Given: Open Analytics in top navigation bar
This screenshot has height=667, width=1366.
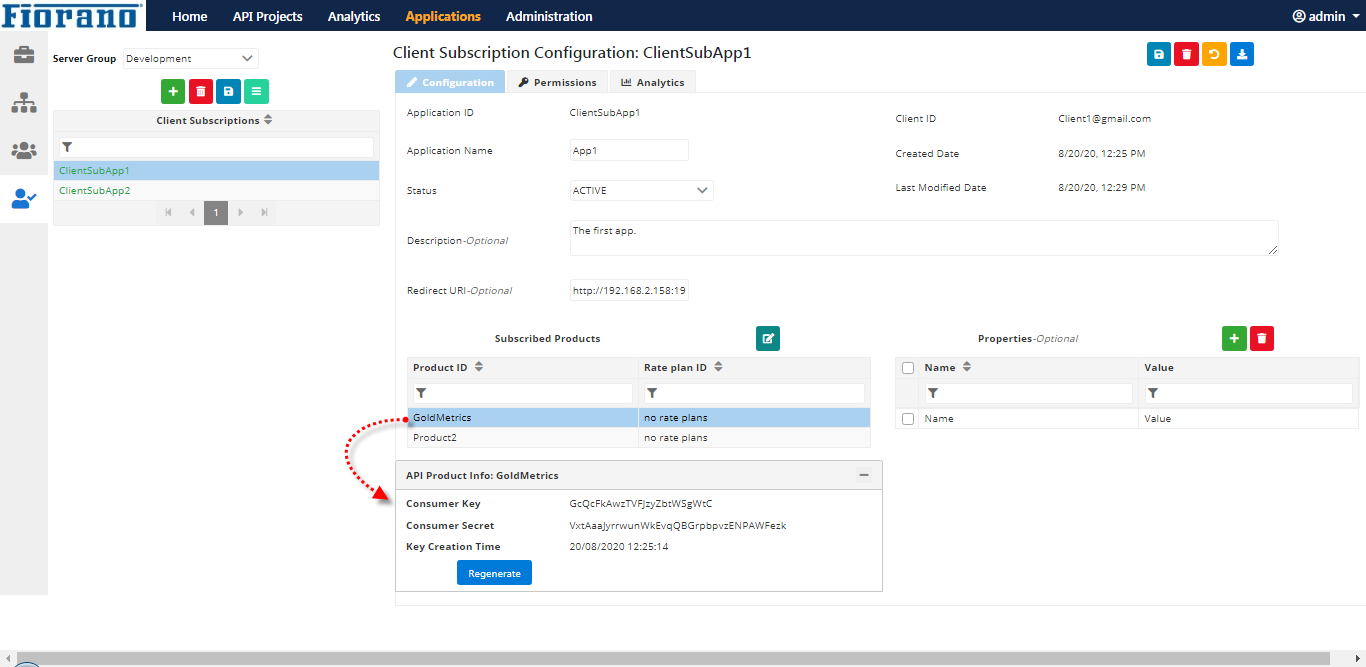Looking at the screenshot, I should coord(354,16).
